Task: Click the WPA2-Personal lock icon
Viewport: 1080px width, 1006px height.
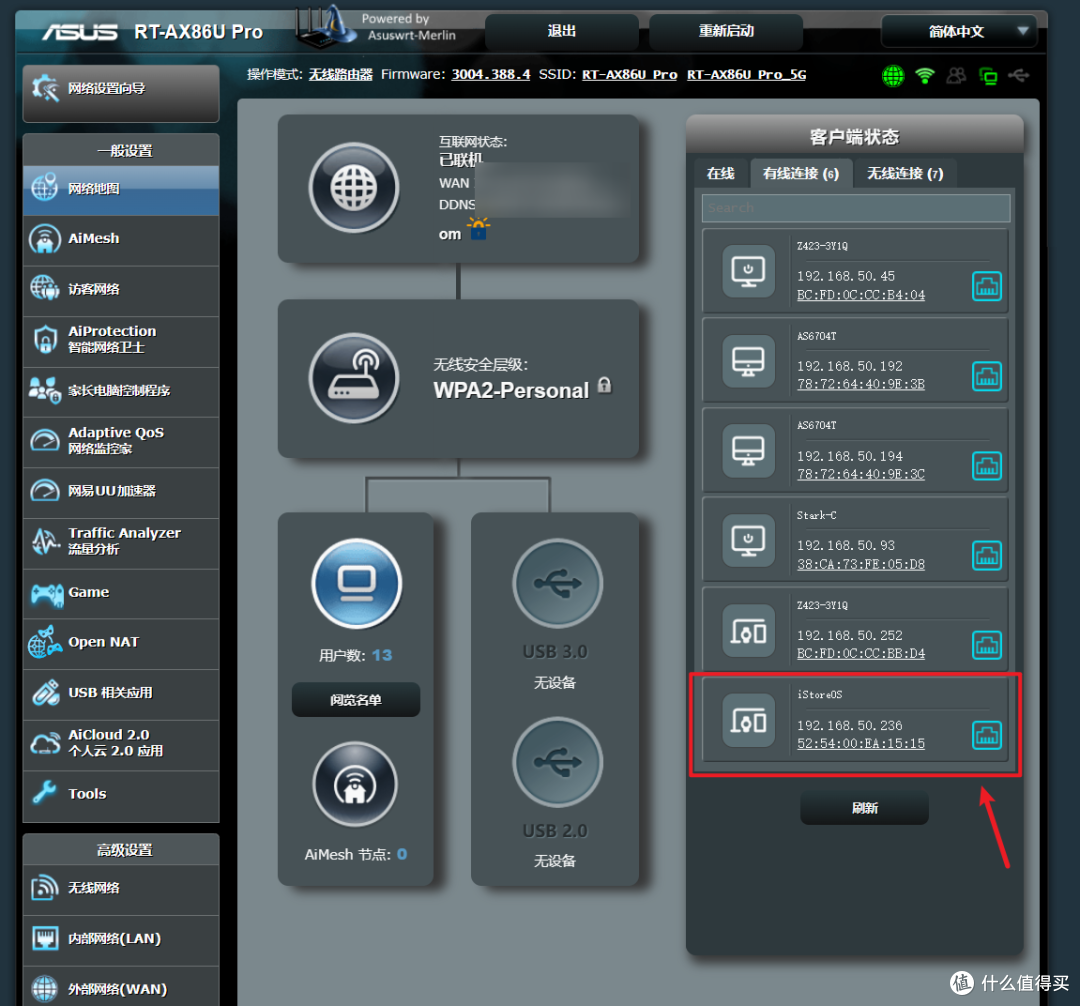Action: pos(604,385)
